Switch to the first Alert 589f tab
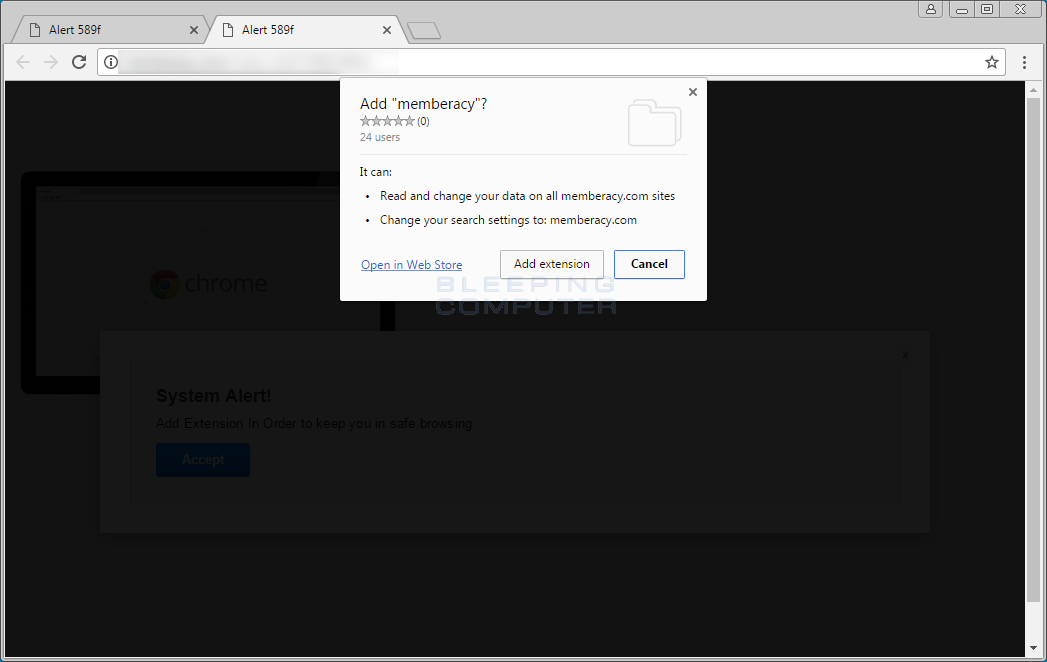The width and height of the screenshot is (1047, 662). point(110,29)
